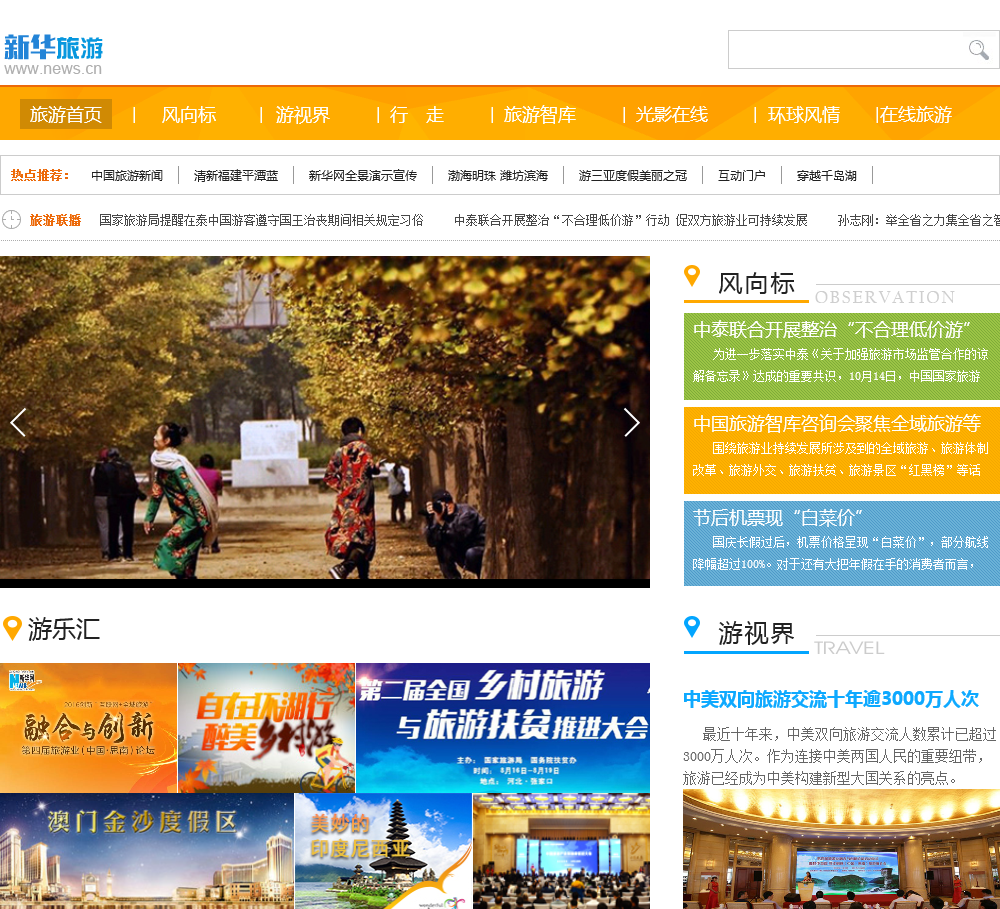
Task: Open the 清新福建平潭蓝 link
Action: click(x=236, y=175)
